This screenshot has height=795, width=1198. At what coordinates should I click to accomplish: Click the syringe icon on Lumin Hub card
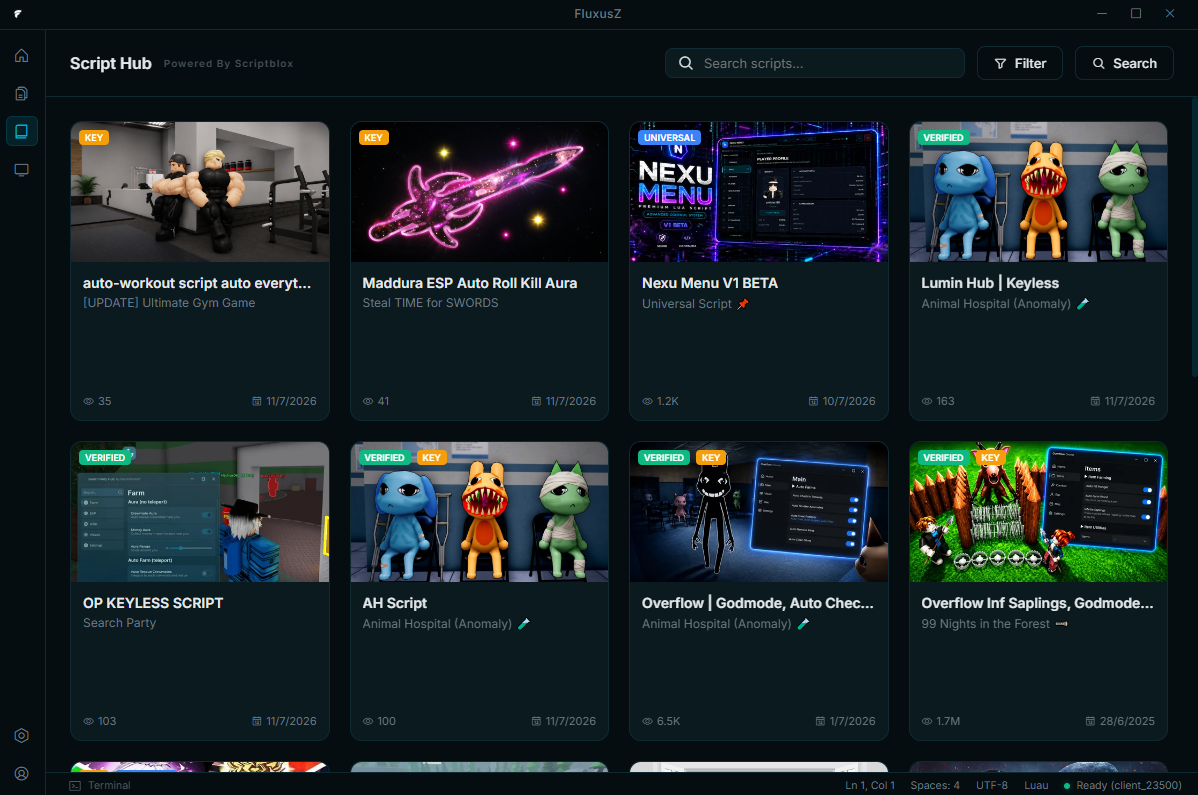(1083, 304)
